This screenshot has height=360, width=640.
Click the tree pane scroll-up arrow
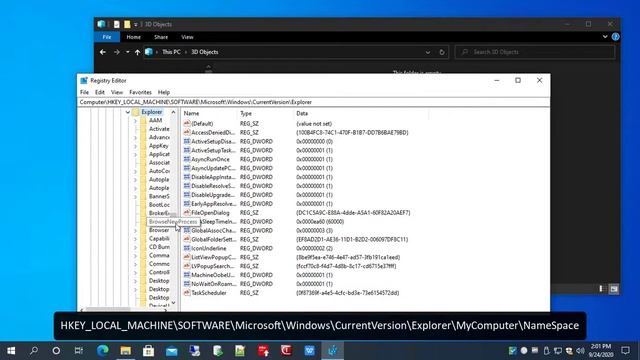[x=173, y=112]
